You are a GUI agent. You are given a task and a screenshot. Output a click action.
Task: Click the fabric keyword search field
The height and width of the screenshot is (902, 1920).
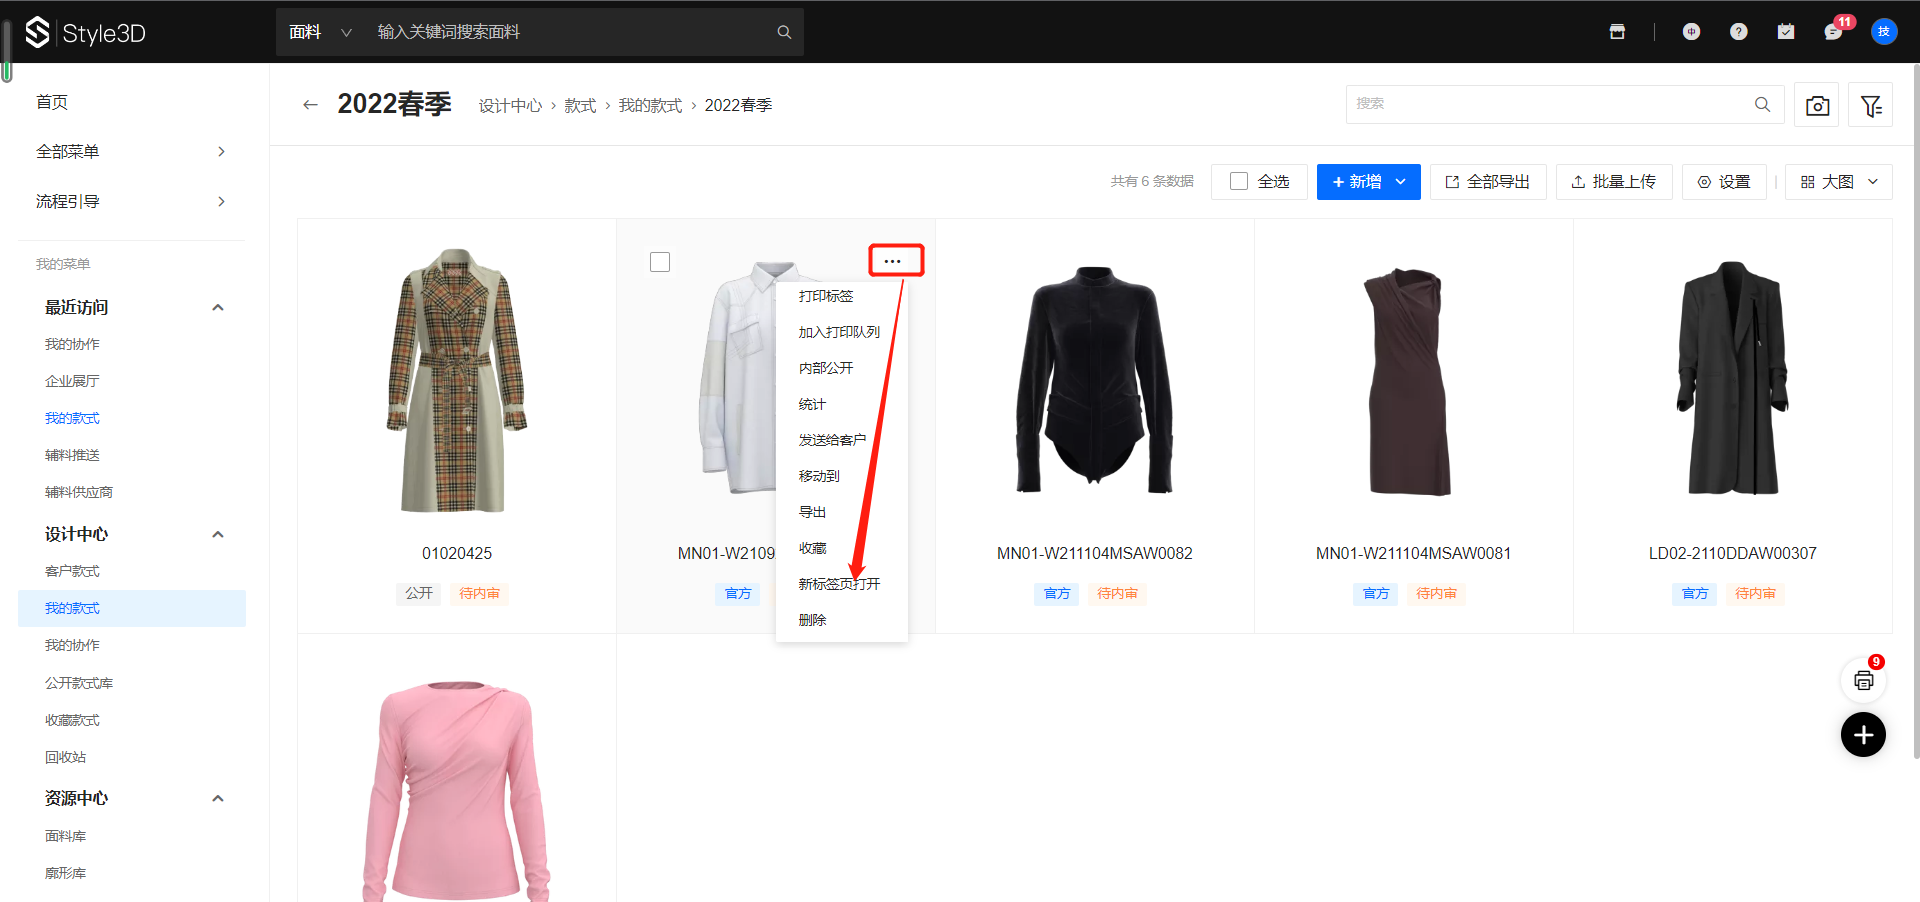(570, 32)
